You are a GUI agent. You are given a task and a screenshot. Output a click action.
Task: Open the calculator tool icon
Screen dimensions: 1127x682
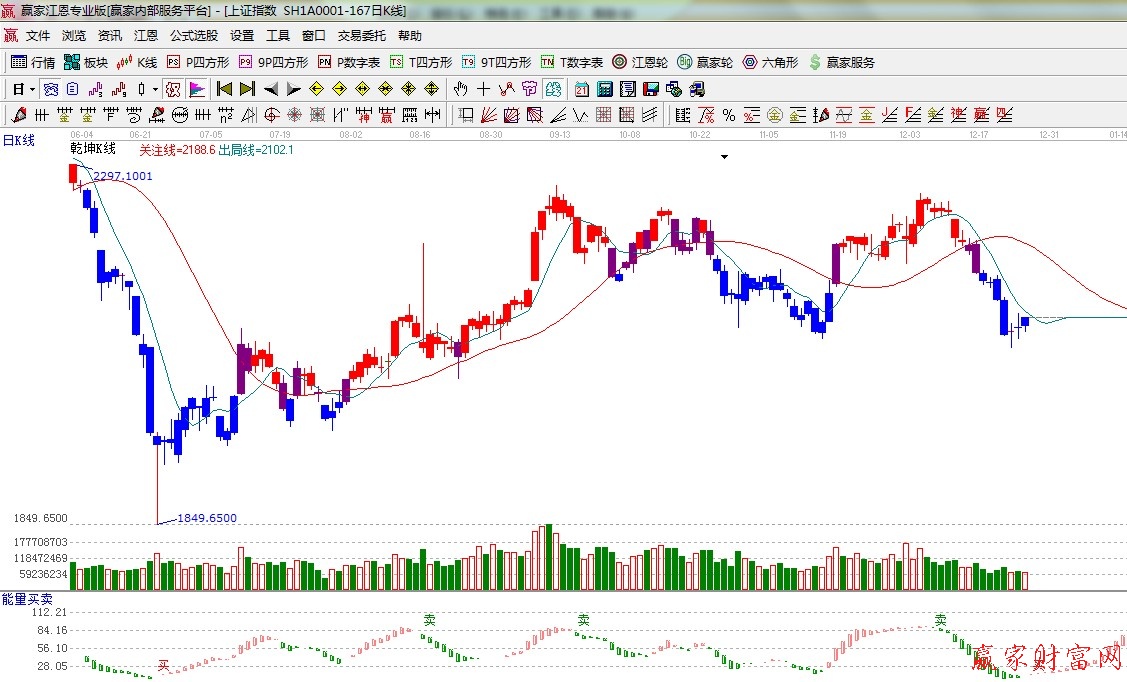[x=604, y=89]
